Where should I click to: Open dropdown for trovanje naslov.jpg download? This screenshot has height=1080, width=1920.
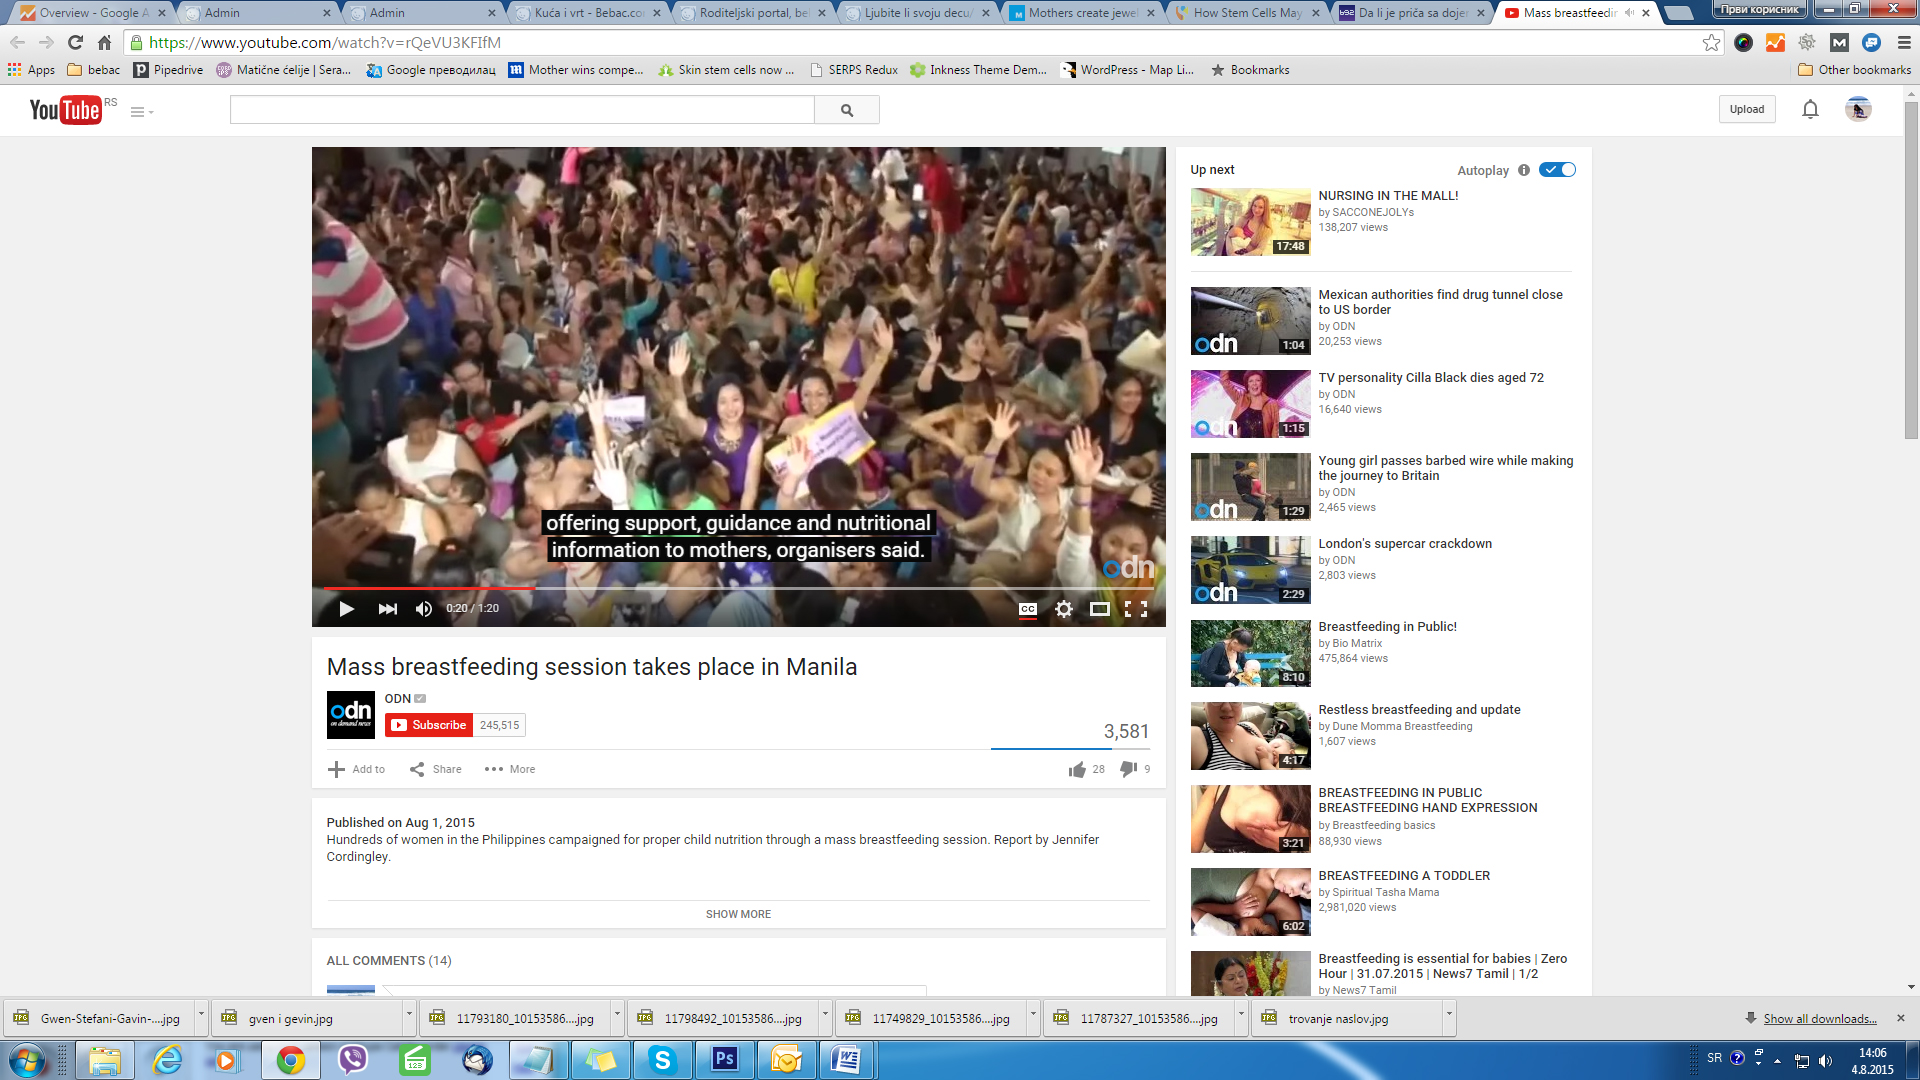tap(1448, 1014)
